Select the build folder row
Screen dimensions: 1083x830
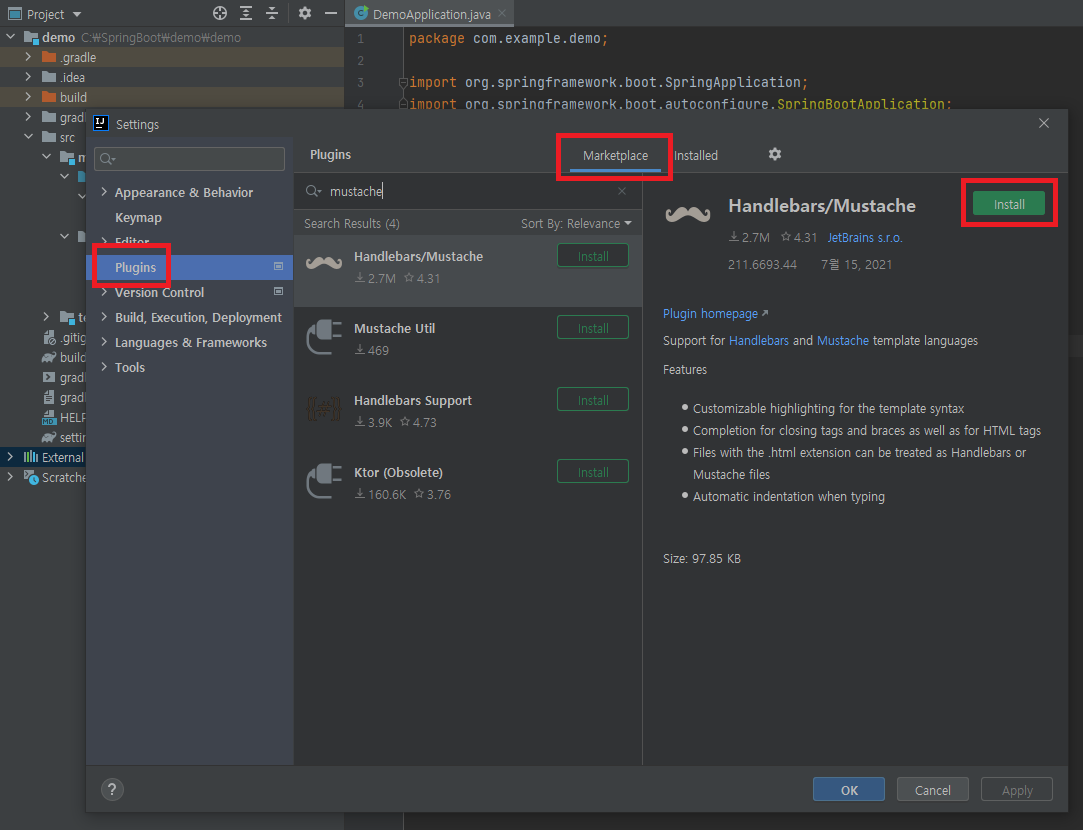(x=172, y=97)
